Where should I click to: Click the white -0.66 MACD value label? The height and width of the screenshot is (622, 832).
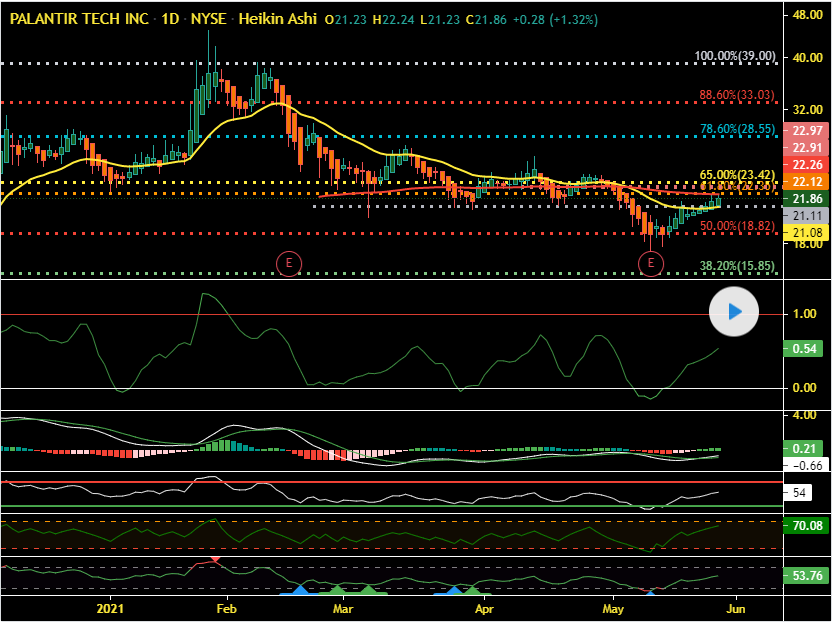806,466
